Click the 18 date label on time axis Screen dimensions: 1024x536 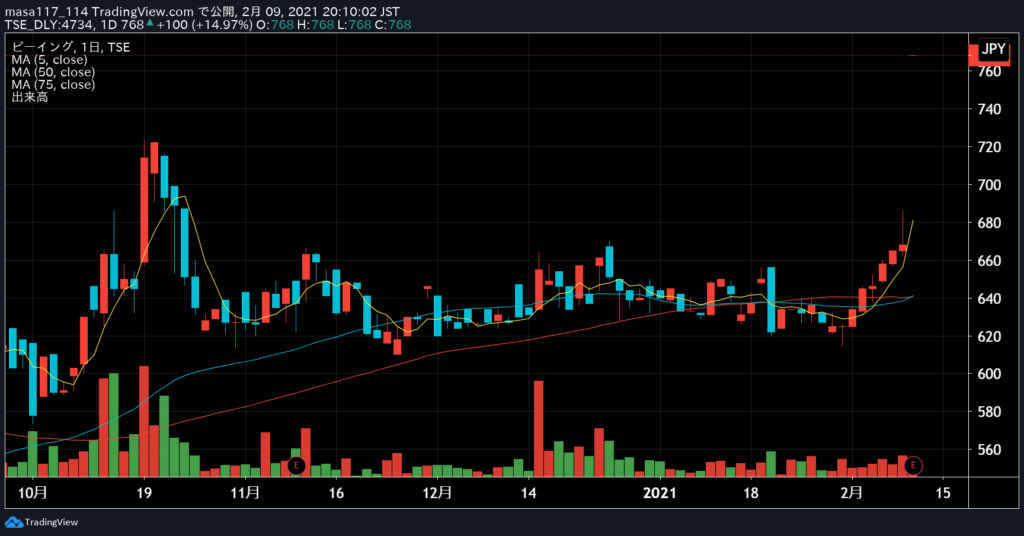tap(751, 492)
